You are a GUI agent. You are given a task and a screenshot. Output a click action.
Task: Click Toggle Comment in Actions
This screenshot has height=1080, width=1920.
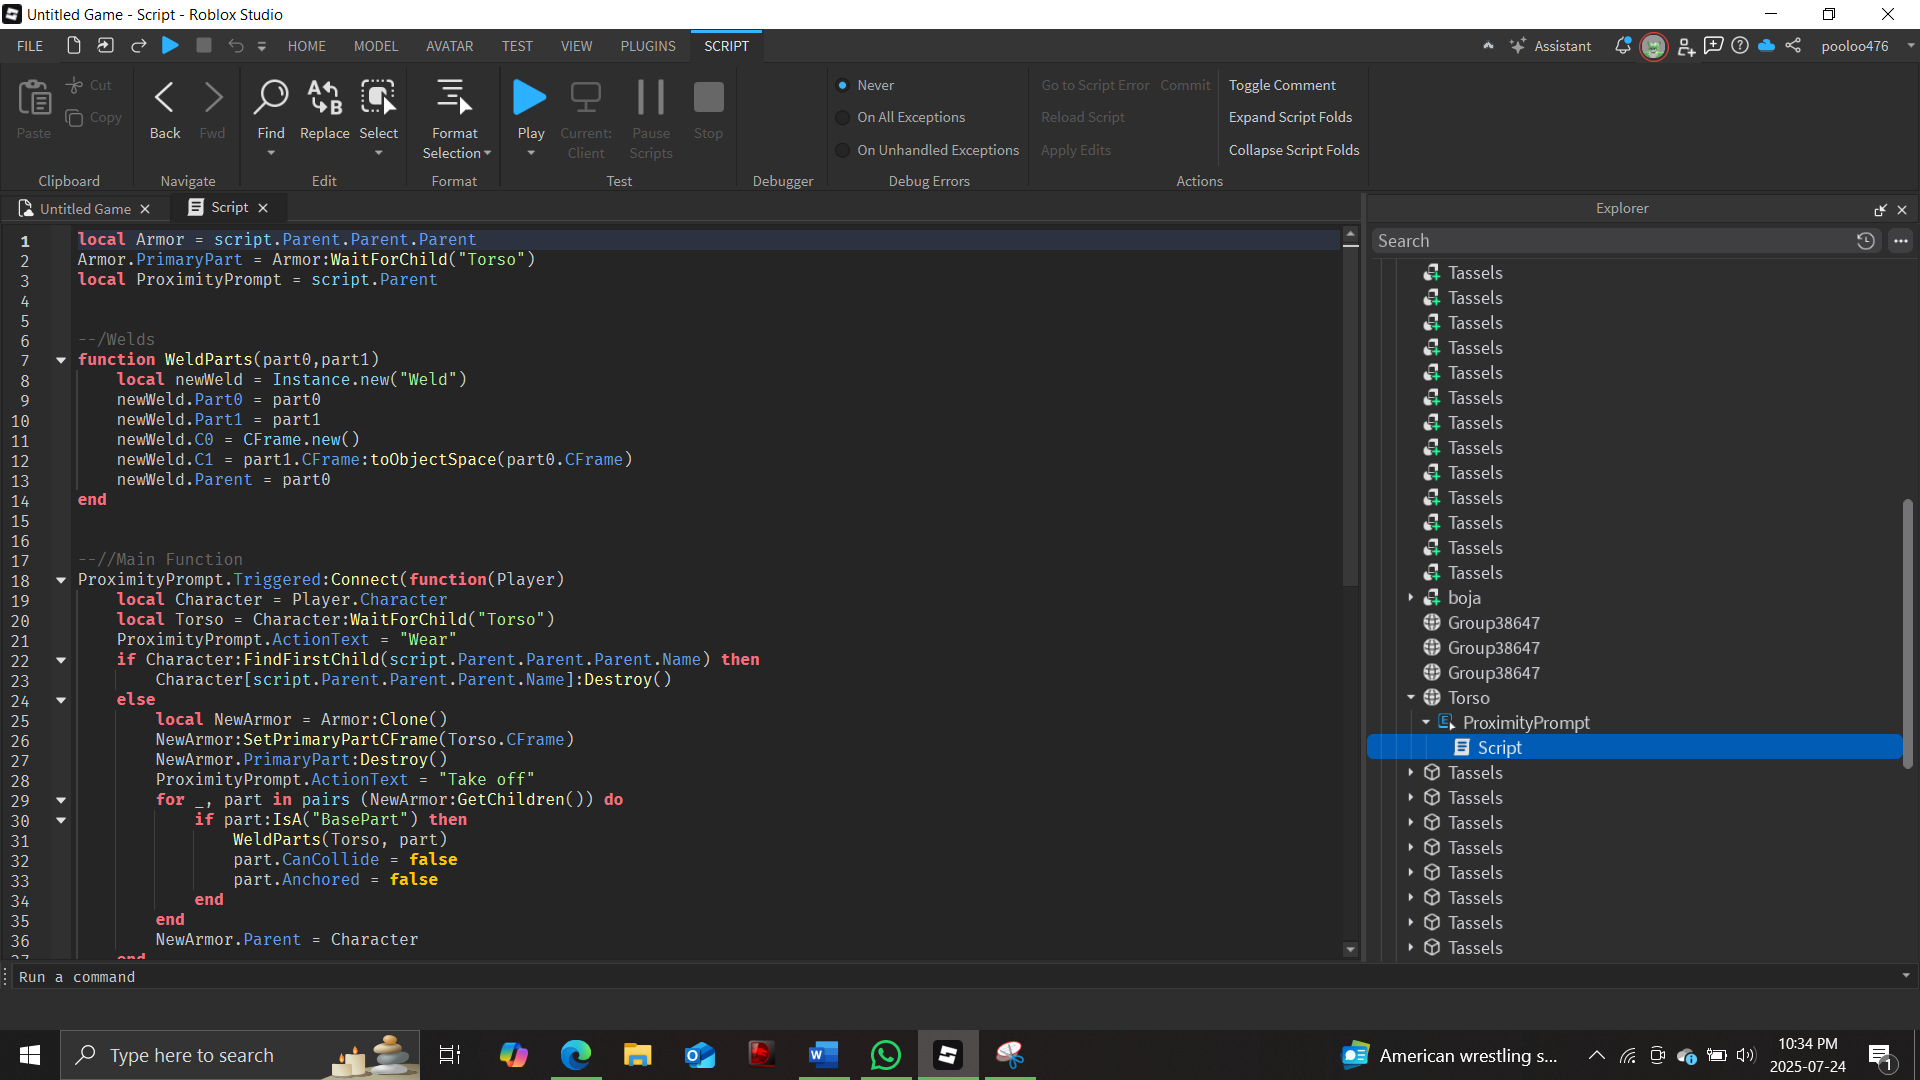tap(1283, 85)
